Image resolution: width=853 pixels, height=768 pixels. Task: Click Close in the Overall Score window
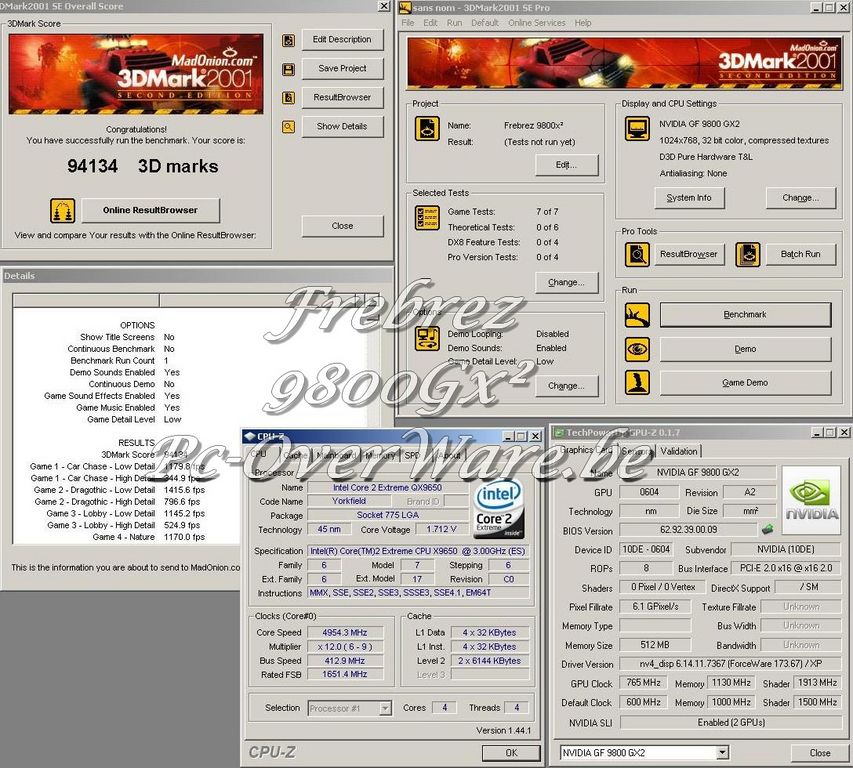(x=342, y=226)
